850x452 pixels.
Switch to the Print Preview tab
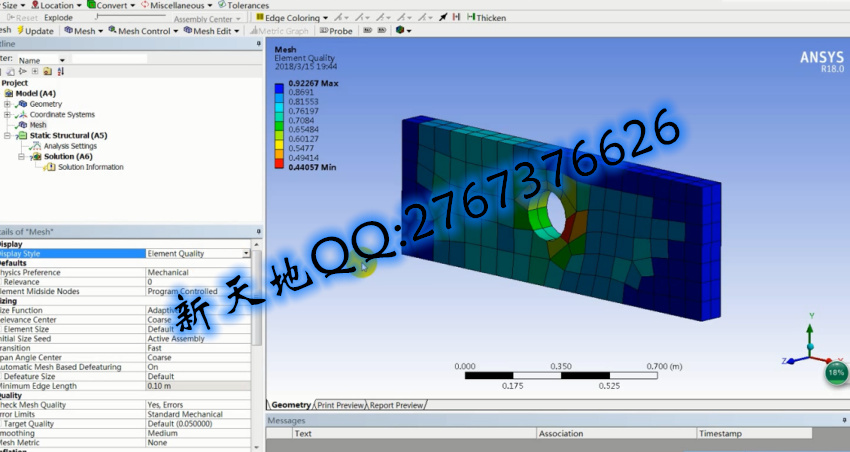point(340,405)
